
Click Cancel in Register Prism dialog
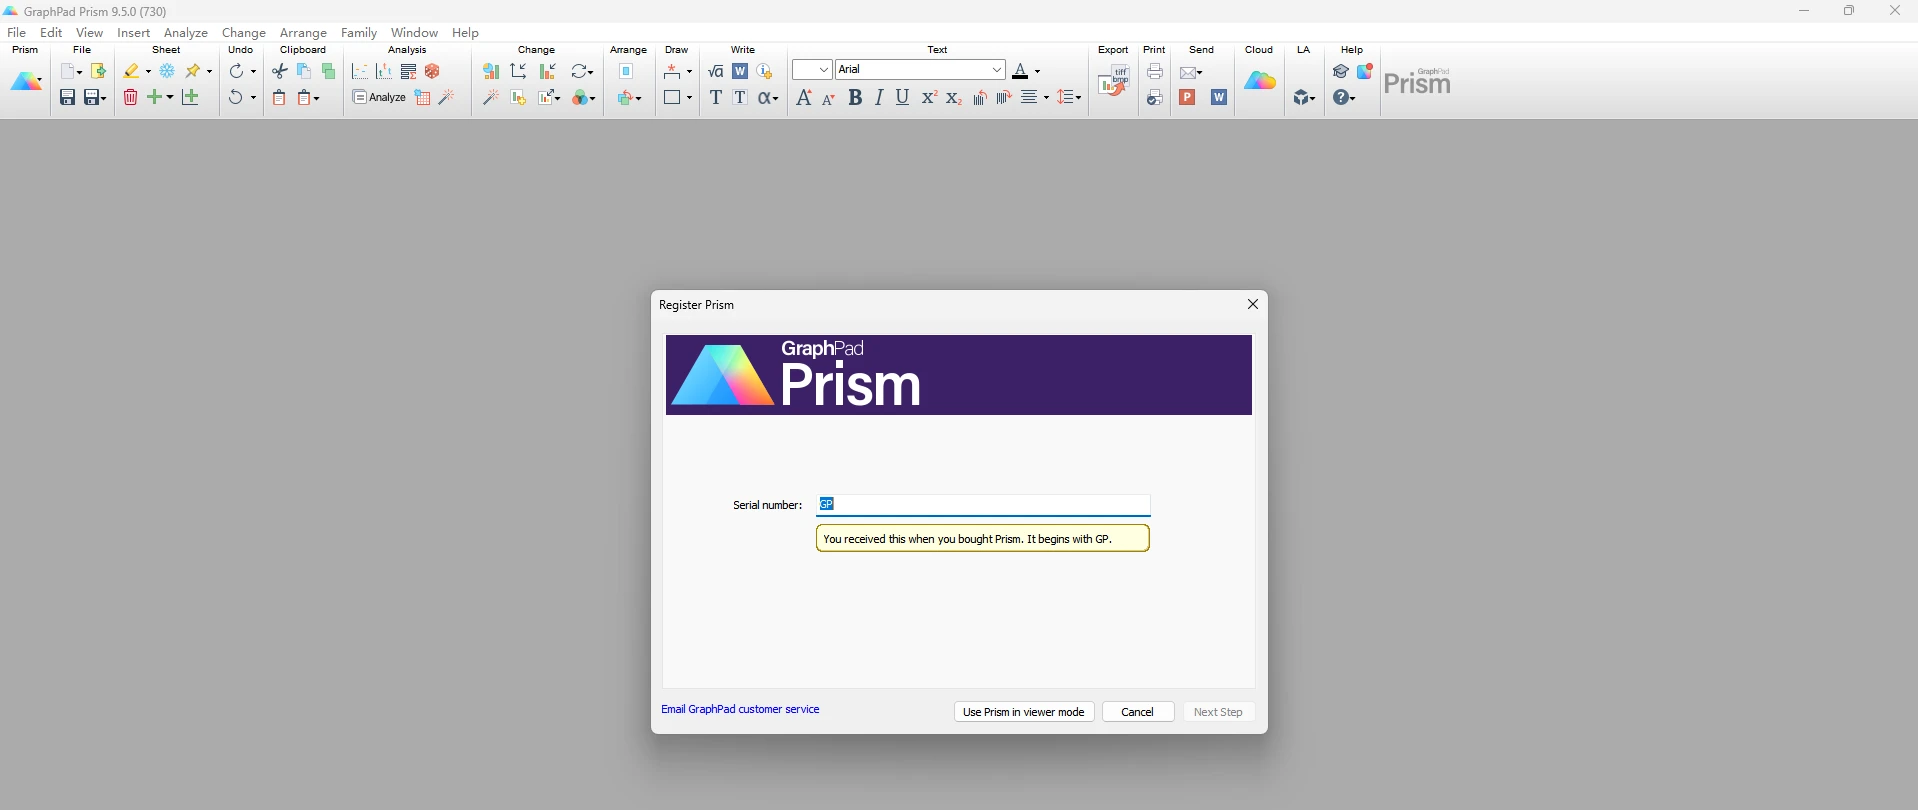pos(1138,712)
